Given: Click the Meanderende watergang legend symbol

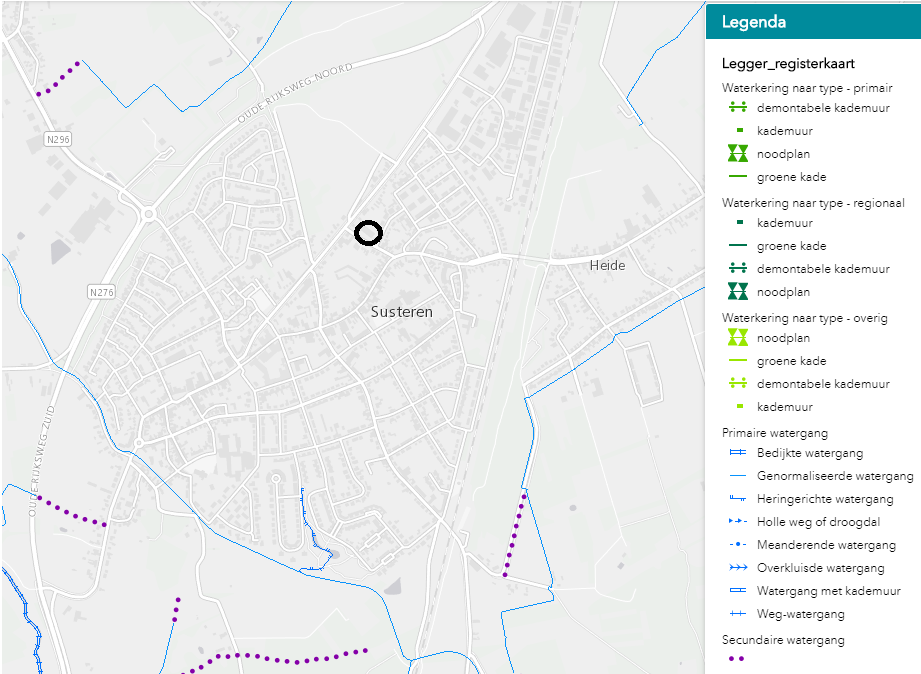Looking at the screenshot, I should [x=738, y=544].
